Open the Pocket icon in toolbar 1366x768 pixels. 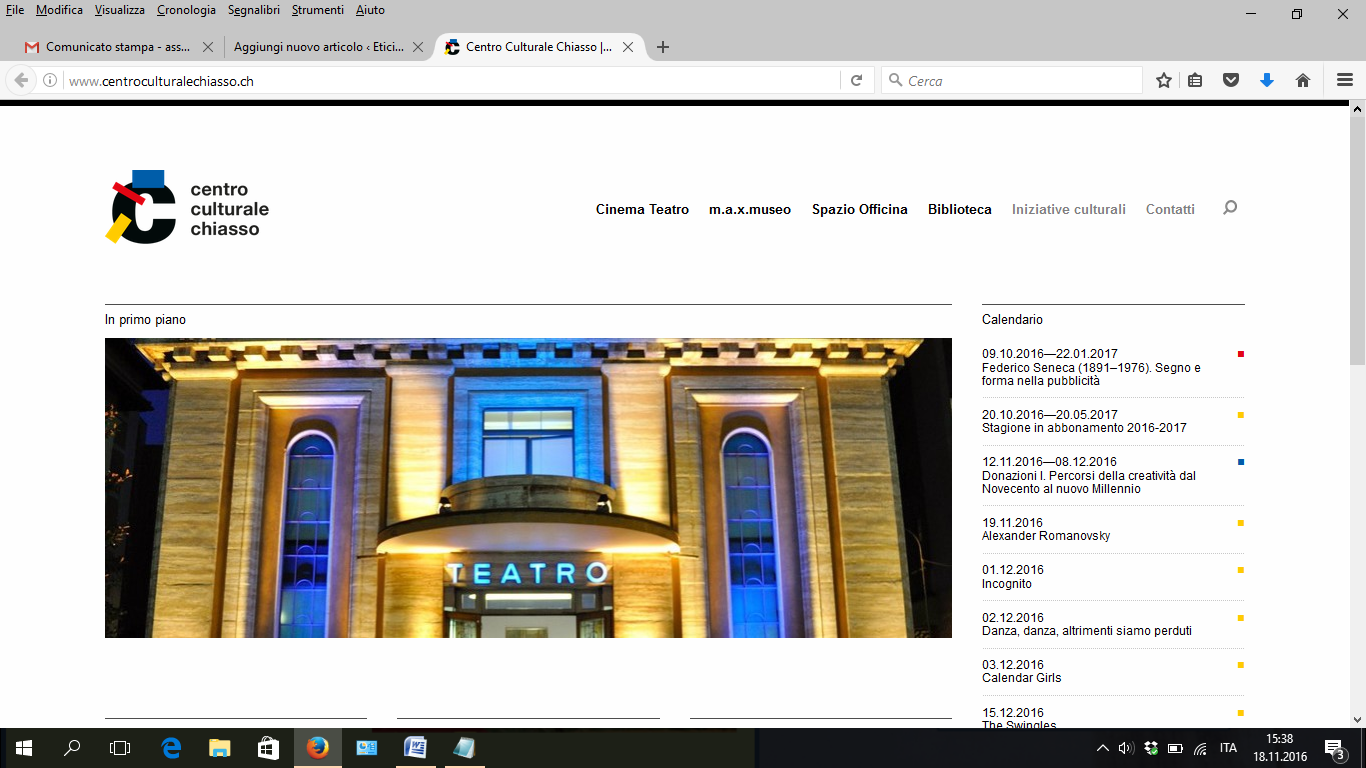click(x=1231, y=81)
